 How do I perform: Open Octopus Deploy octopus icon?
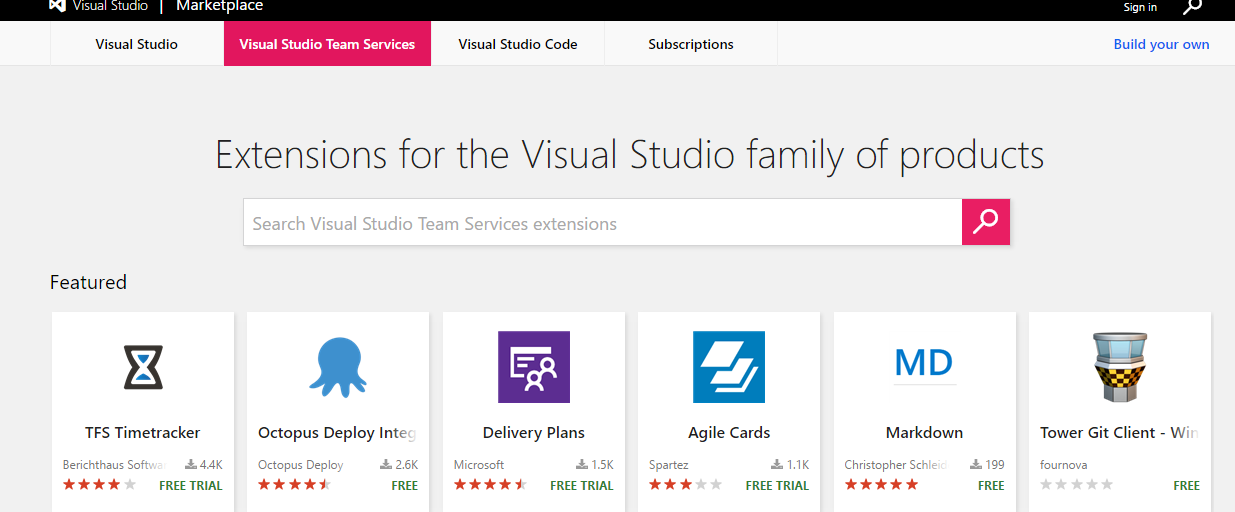pyautogui.click(x=338, y=367)
